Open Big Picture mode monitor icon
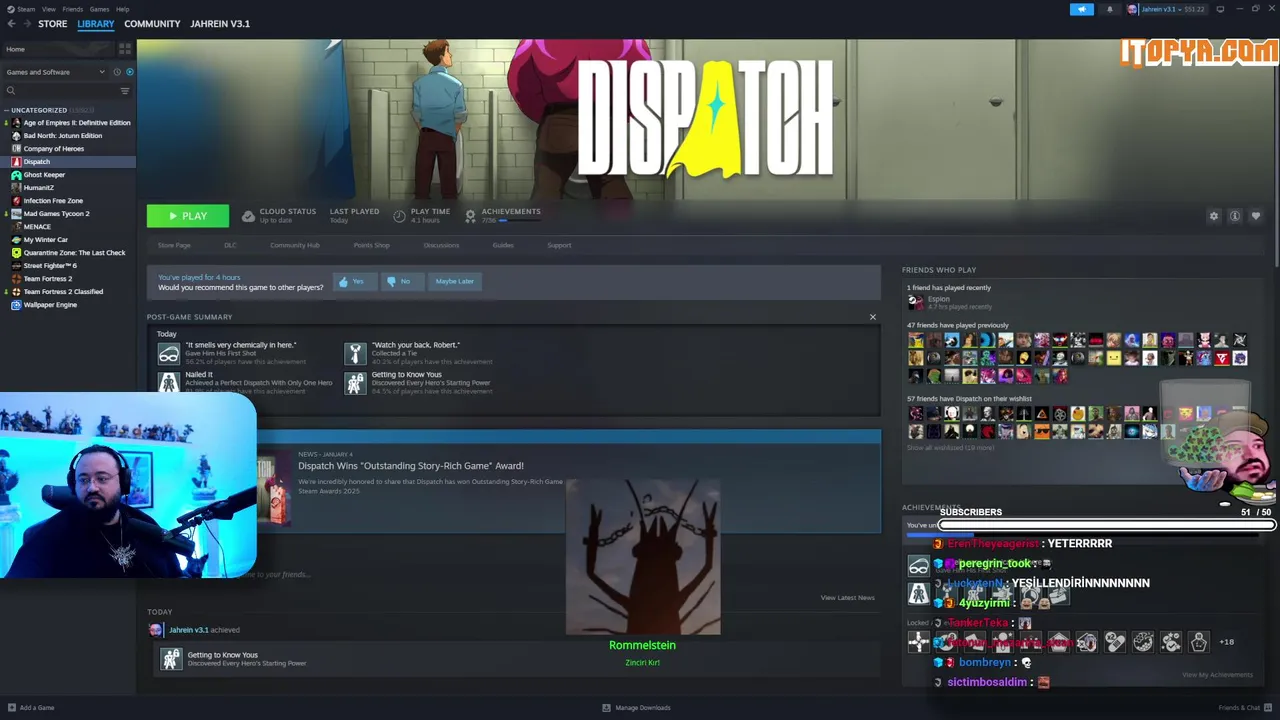This screenshot has width=1280, height=720. point(1220,9)
